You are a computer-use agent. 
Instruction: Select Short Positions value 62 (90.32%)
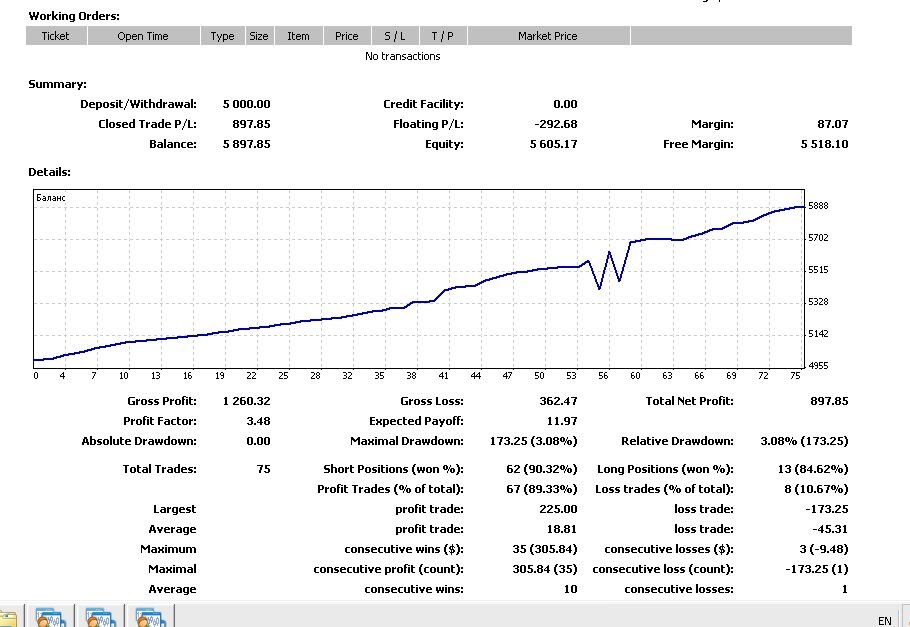pos(541,469)
